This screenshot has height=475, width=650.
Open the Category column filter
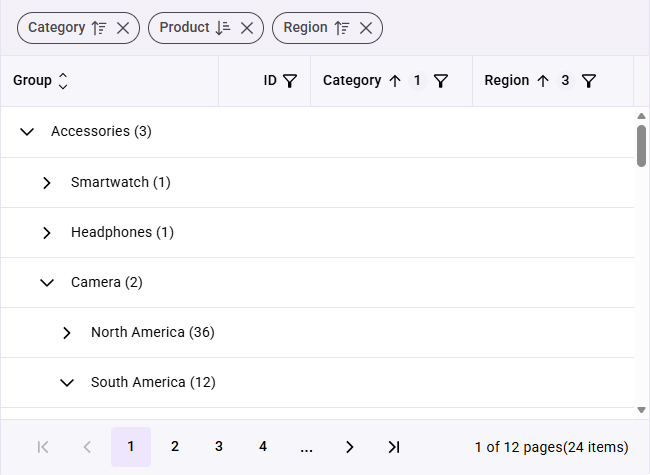[x=441, y=81]
